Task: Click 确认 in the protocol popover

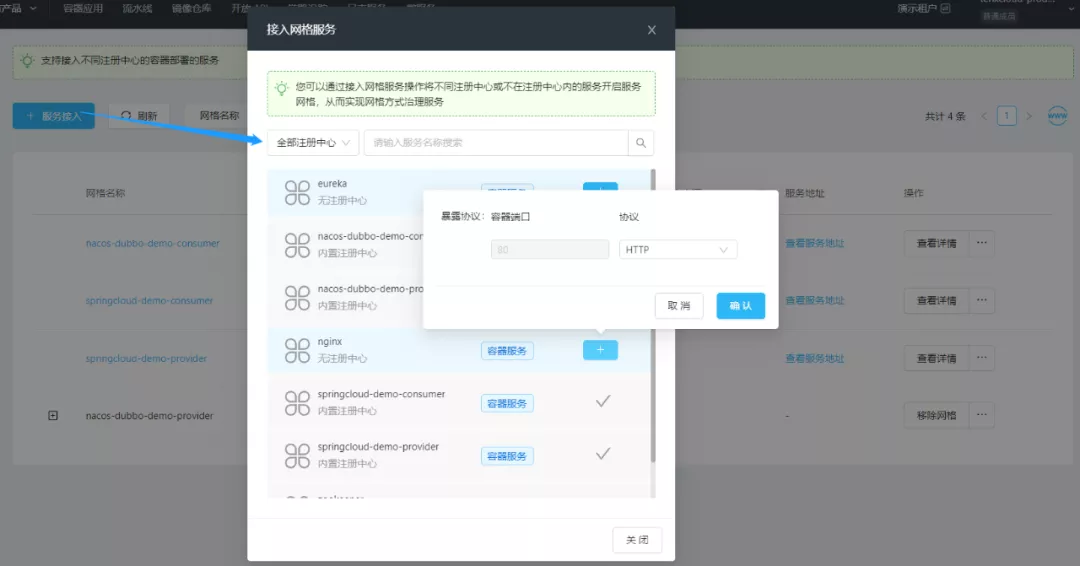Action: [740, 306]
